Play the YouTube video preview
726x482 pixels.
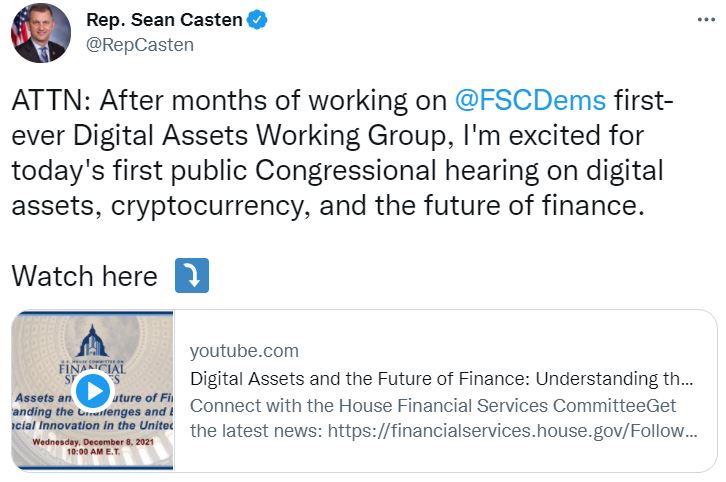point(92,390)
